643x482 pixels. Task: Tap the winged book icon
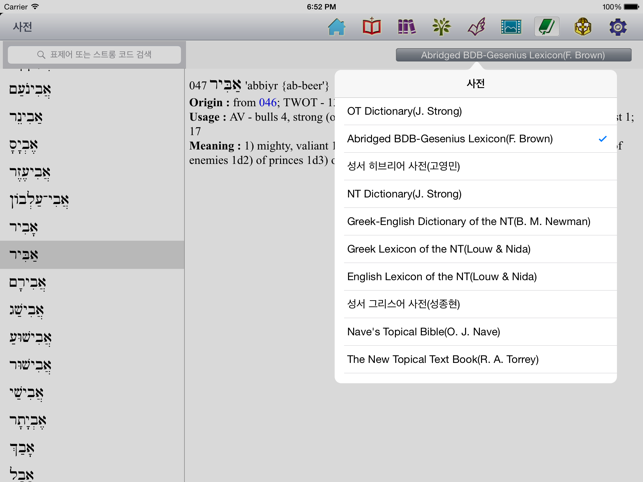point(476,27)
